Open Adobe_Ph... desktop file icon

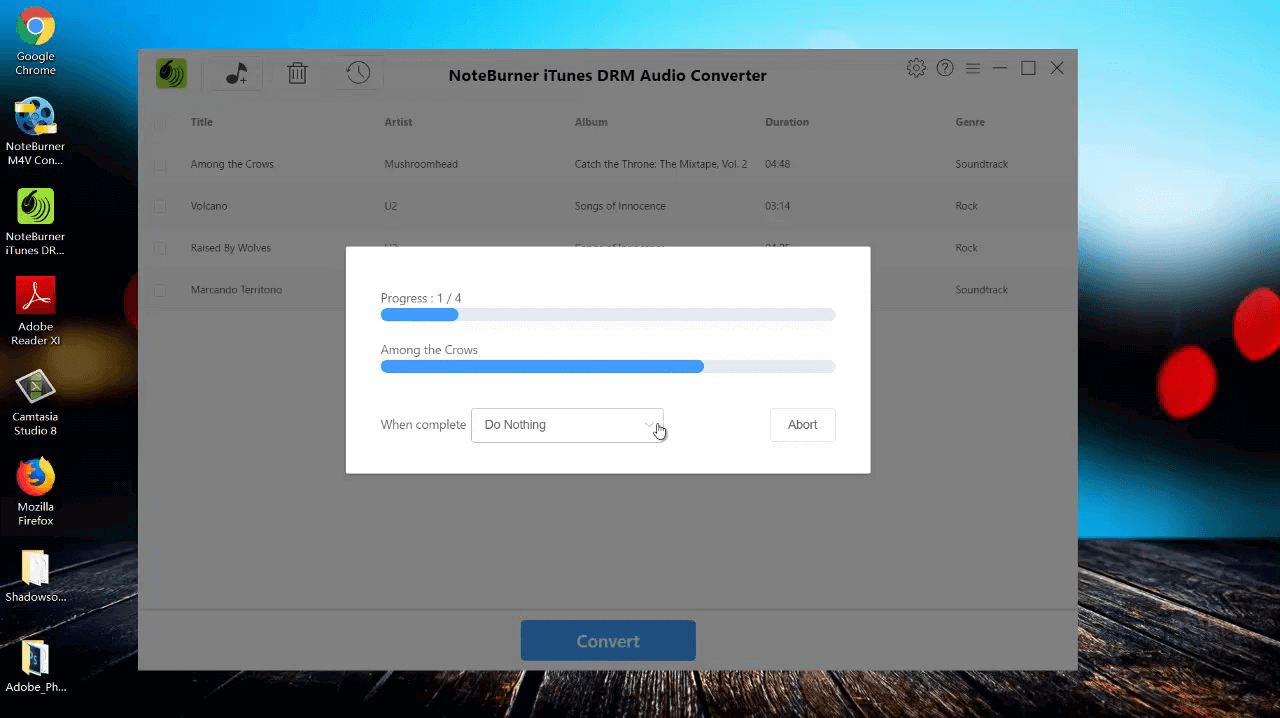click(x=35, y=667)
